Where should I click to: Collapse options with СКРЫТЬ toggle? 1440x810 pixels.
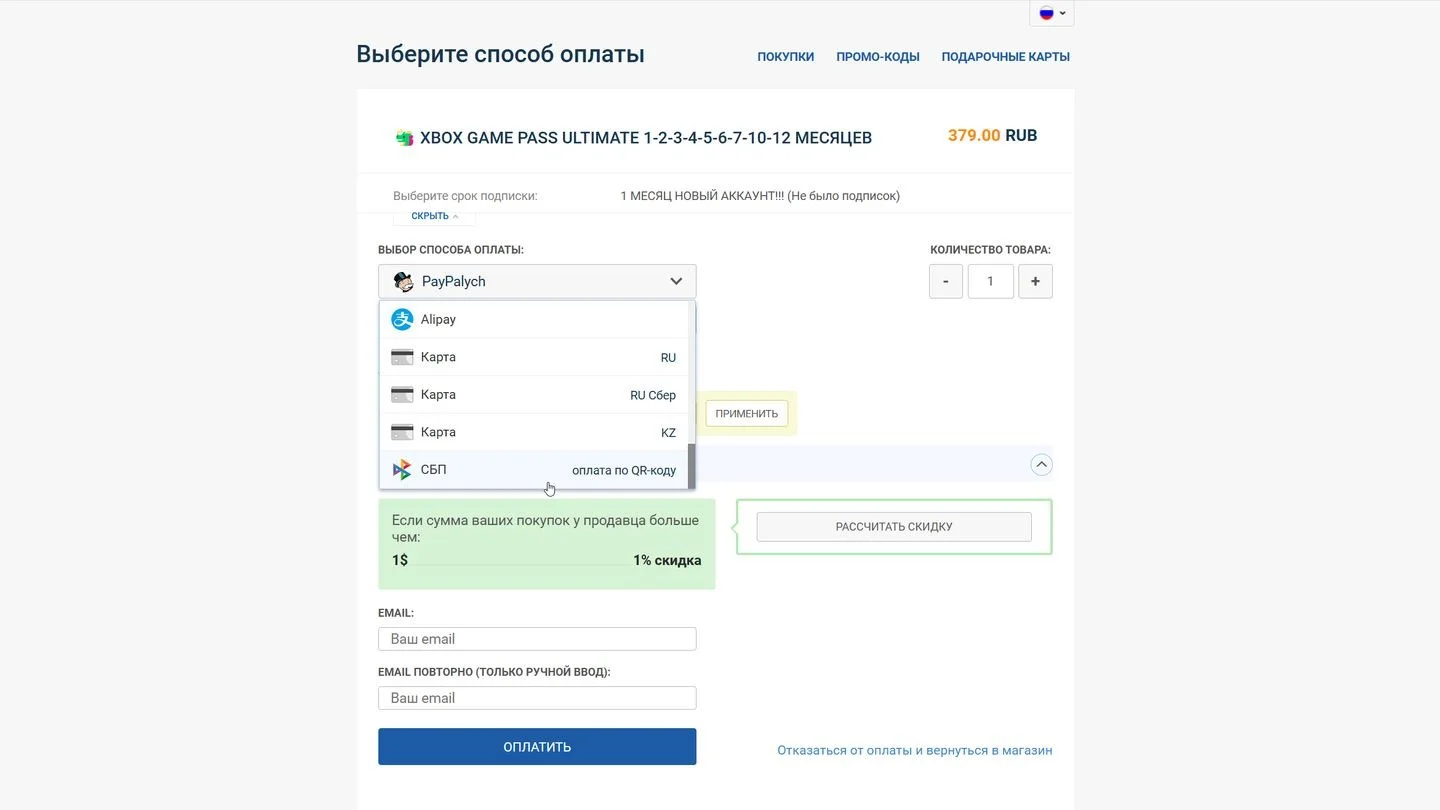coord(435,216)
